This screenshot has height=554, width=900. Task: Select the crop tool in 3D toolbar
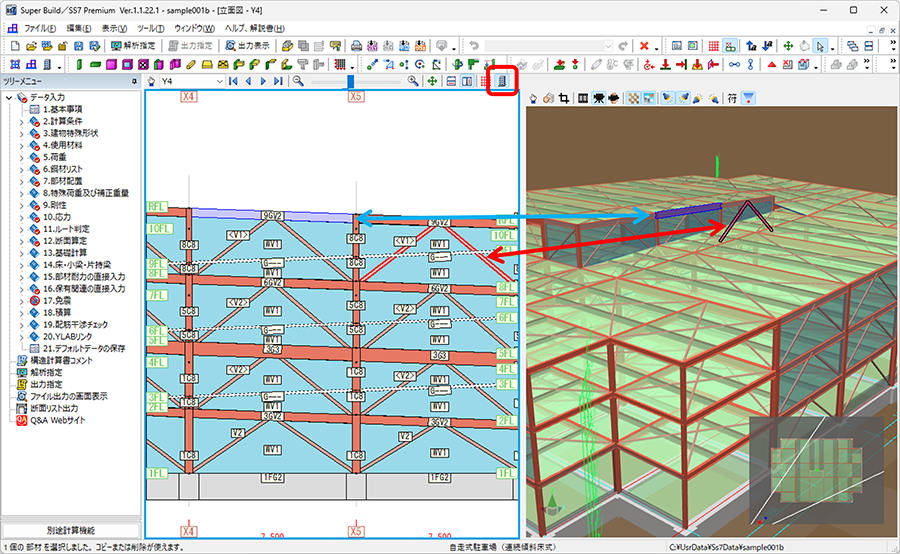tap(564, 99)
